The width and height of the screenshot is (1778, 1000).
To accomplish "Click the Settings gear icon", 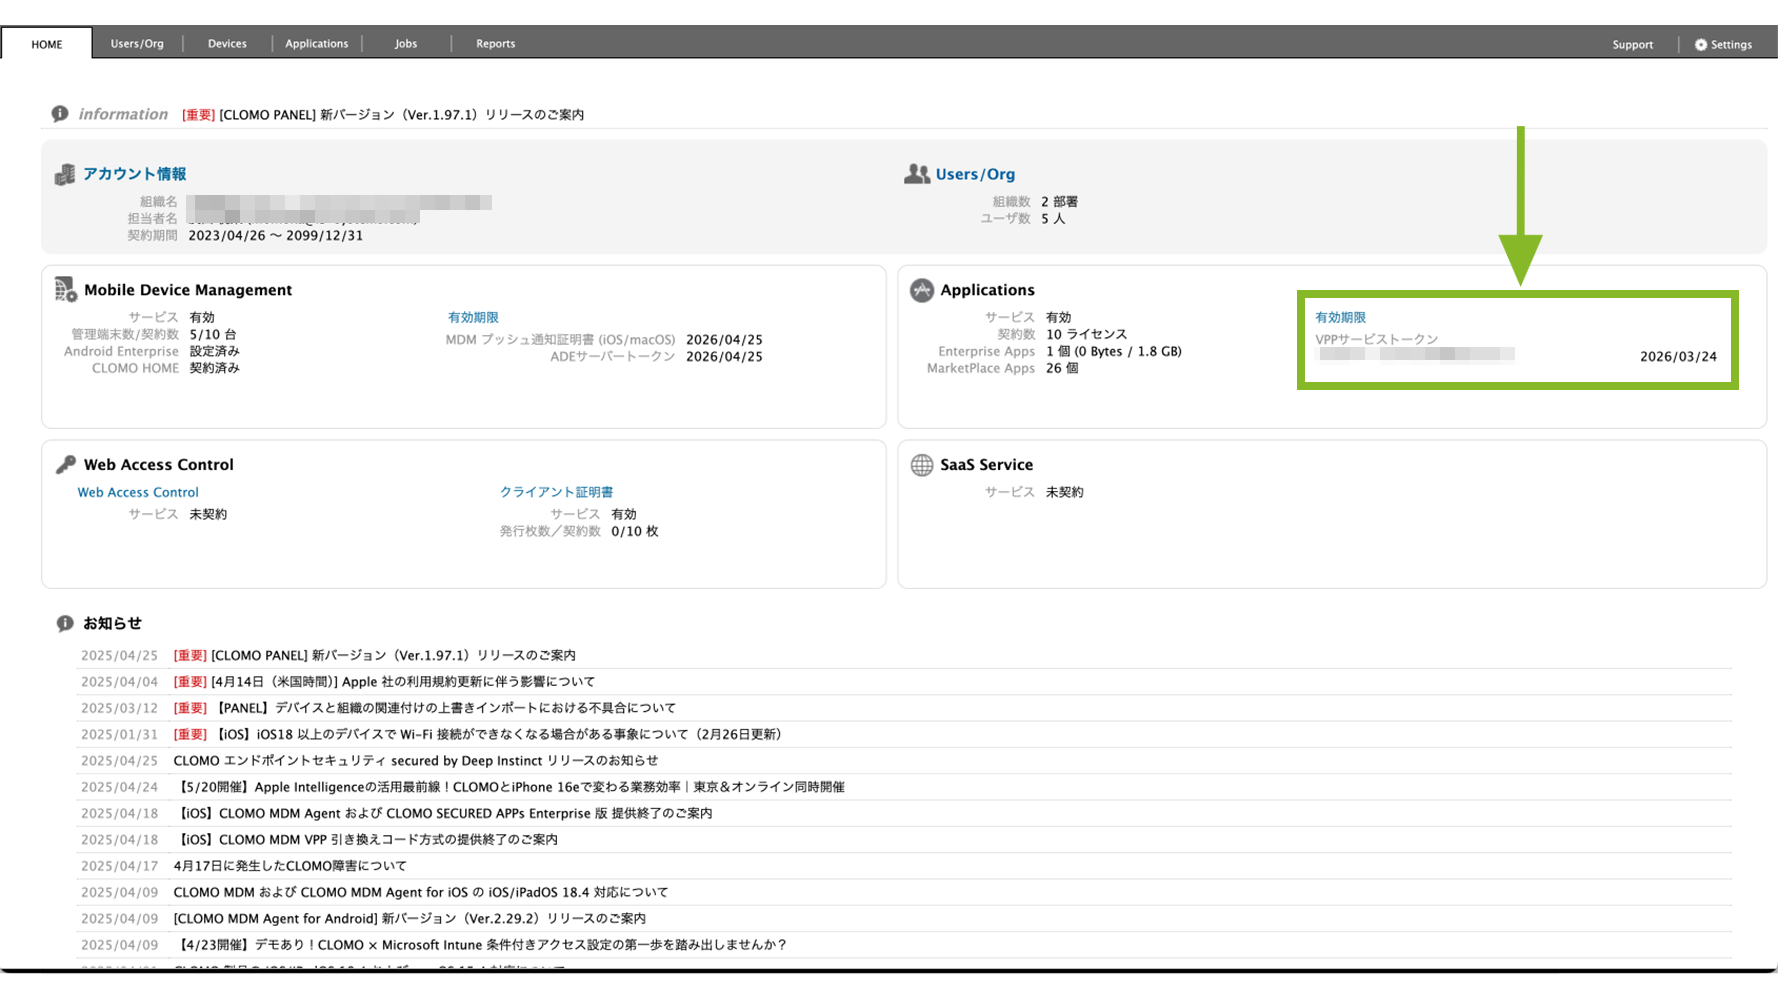I will pyautogui.click(x=1701, y=45).
